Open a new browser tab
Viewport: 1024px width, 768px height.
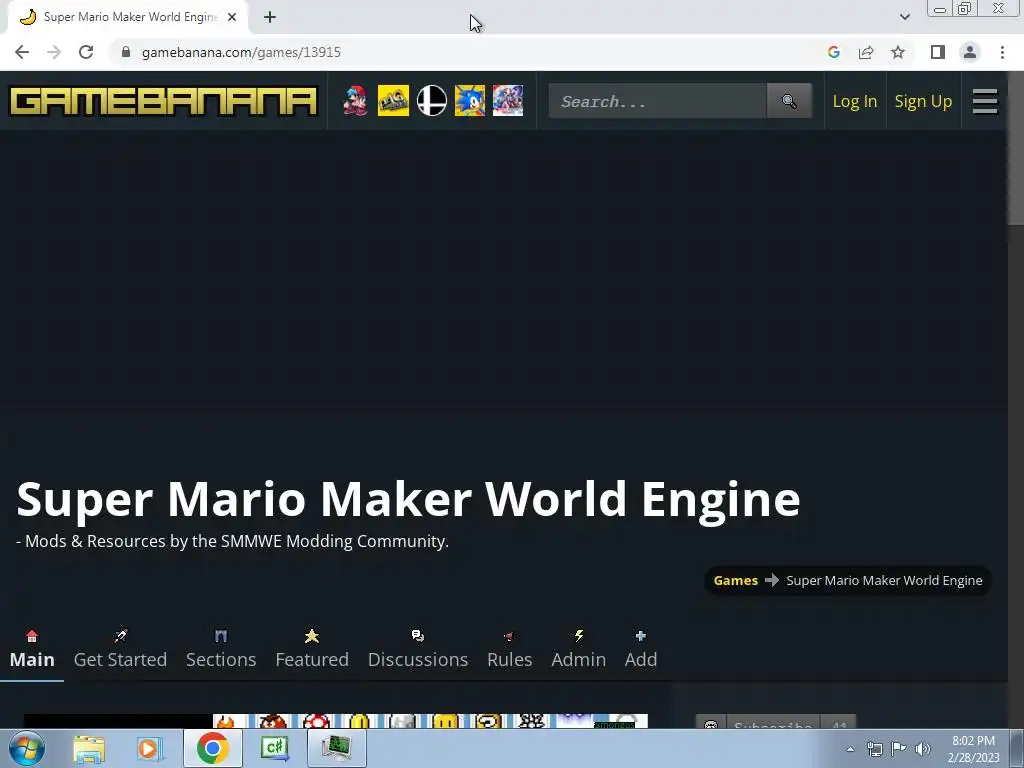270,17
